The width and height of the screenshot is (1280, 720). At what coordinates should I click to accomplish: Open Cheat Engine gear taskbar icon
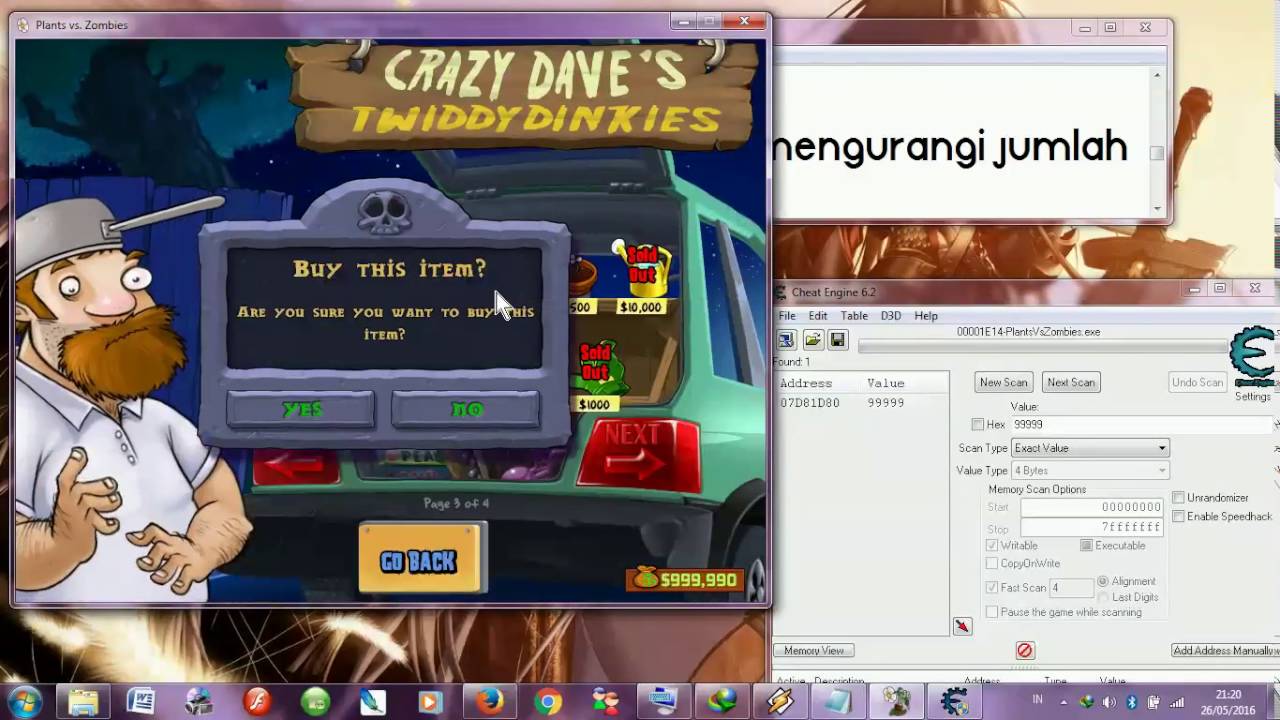pyautogui.click(x=953, y=701)
